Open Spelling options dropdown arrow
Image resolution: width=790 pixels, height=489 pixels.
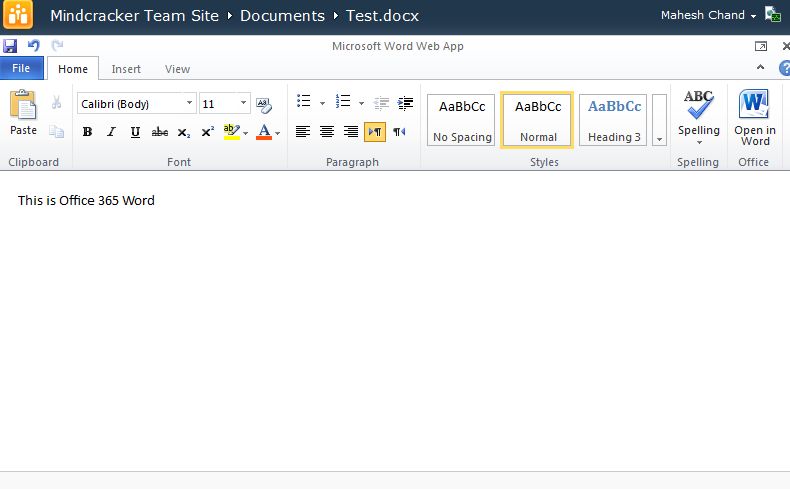tap(699, 143)
